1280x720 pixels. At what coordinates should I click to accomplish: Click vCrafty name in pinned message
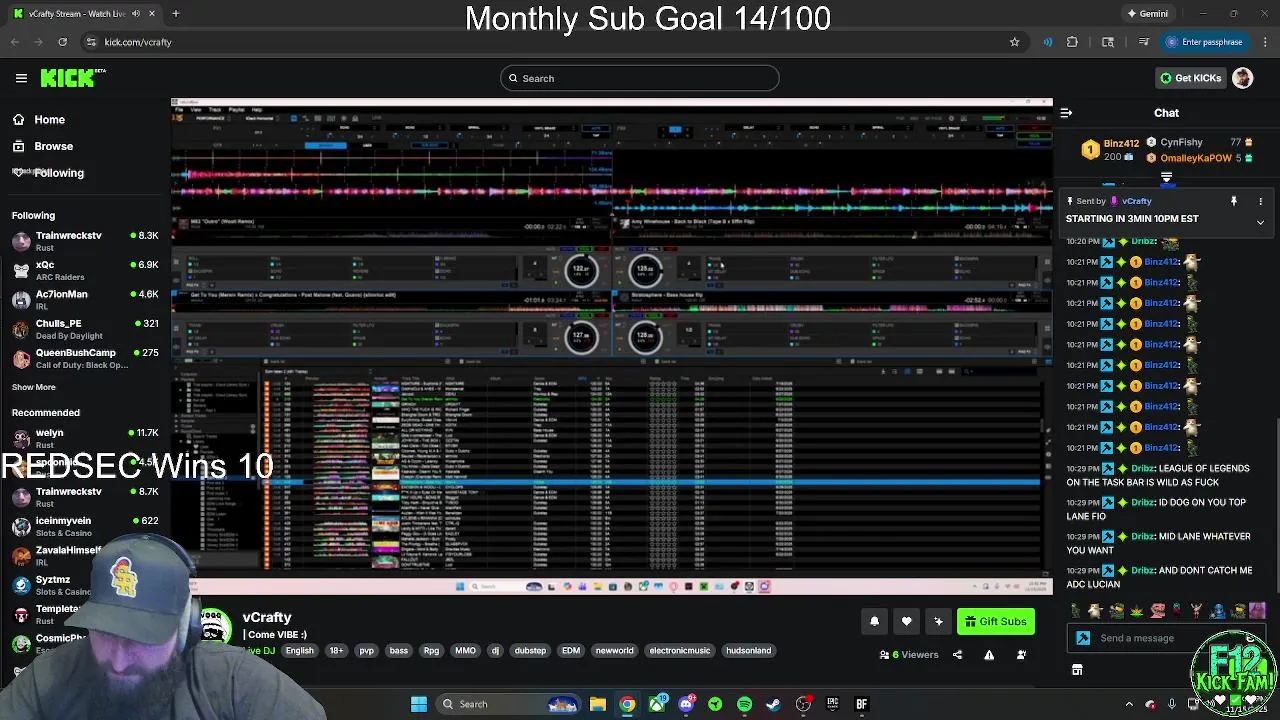coord(1137,201)
